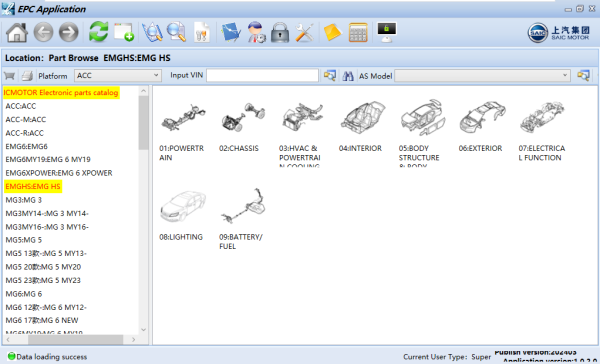This screenshot has width=600, height=364.
Task: Click lookup icon beside AS Model
Action: coord(583,75)
